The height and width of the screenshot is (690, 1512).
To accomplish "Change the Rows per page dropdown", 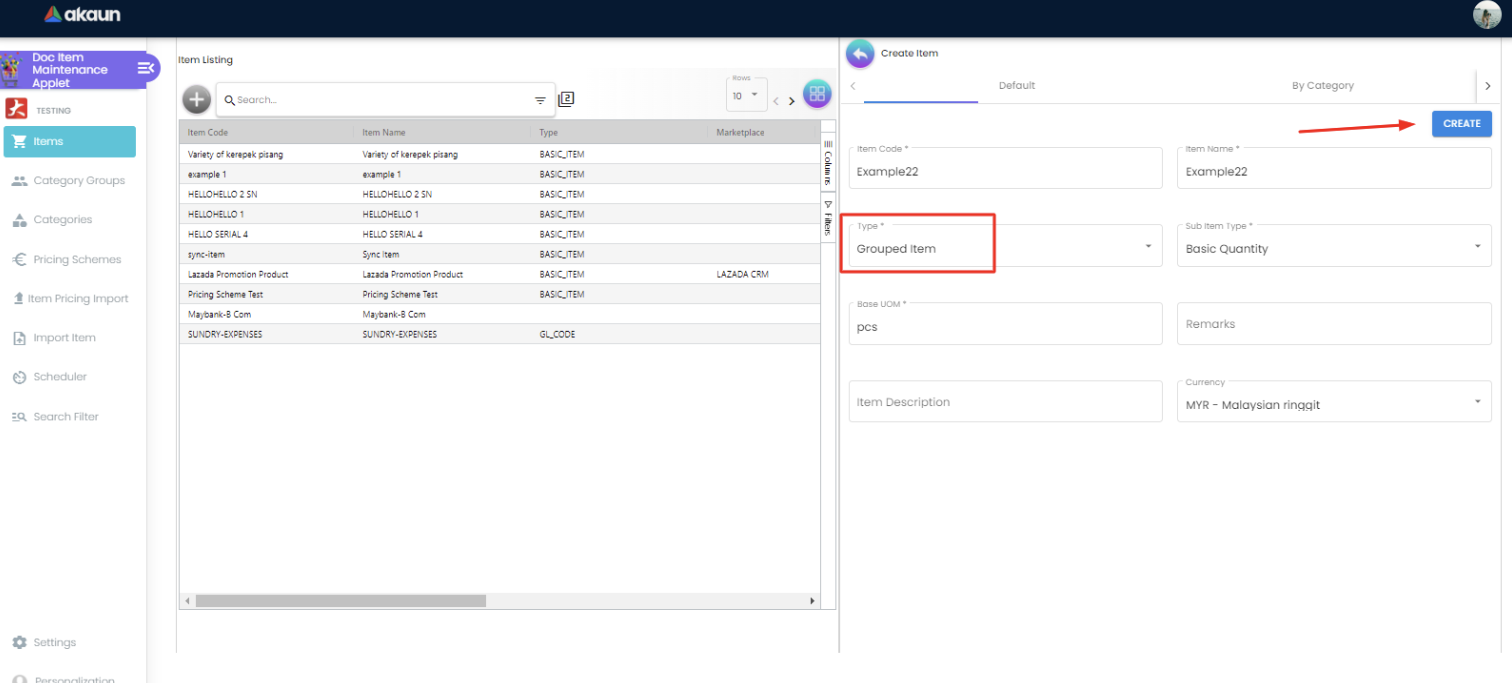I will 746,96.
